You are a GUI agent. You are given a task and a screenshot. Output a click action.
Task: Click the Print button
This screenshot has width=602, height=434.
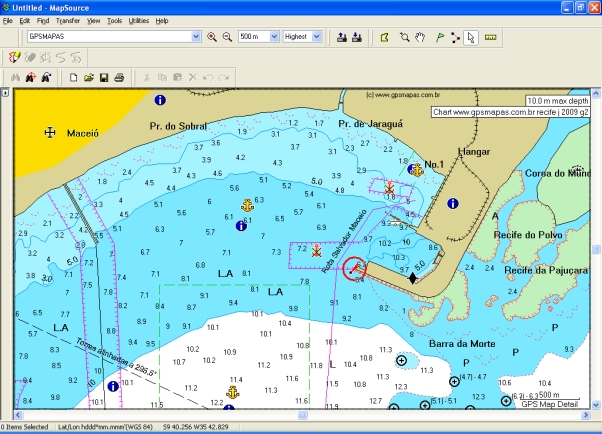(x=119, y=77)
